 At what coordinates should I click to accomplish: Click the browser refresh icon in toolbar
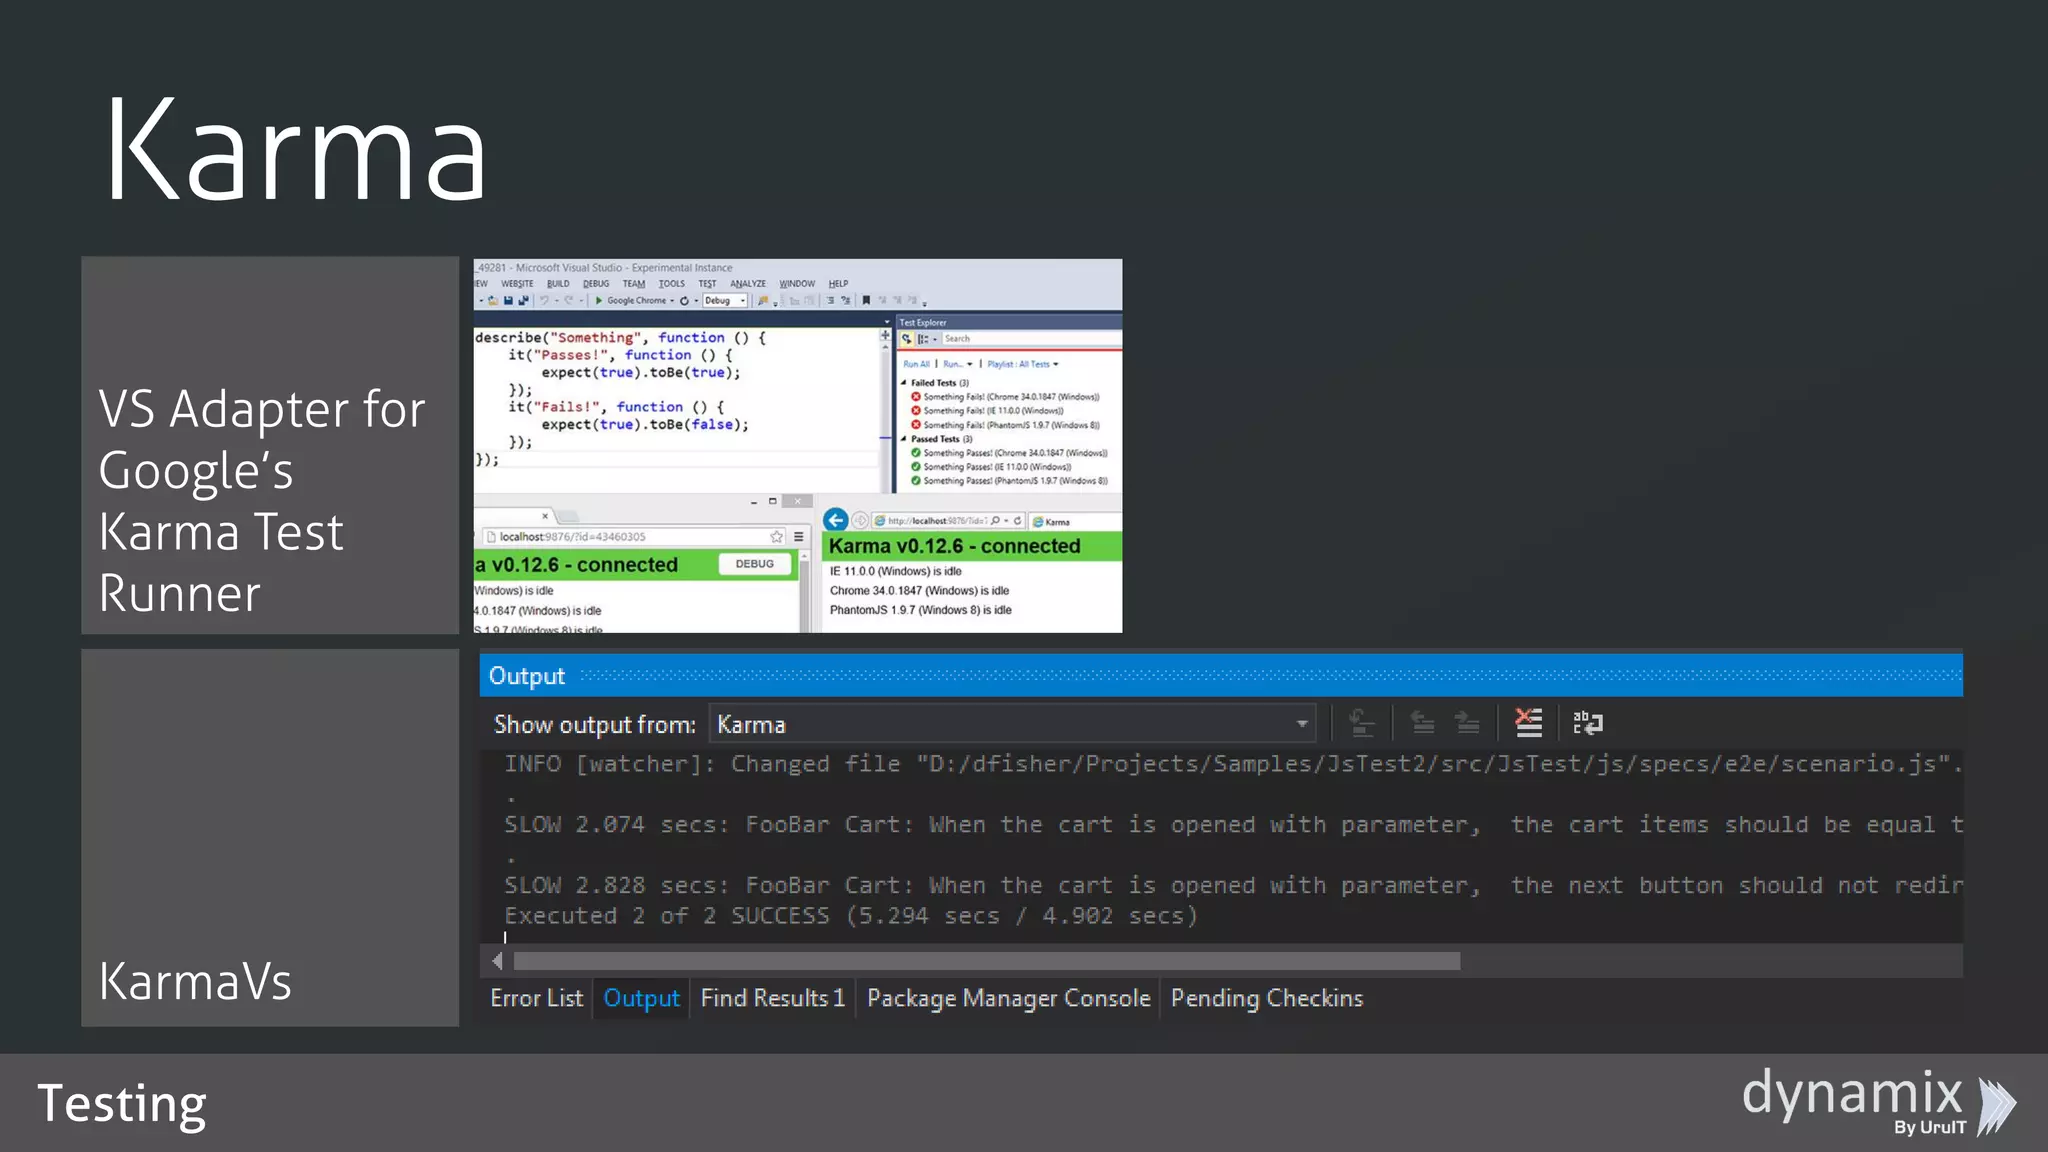[684, 300]
